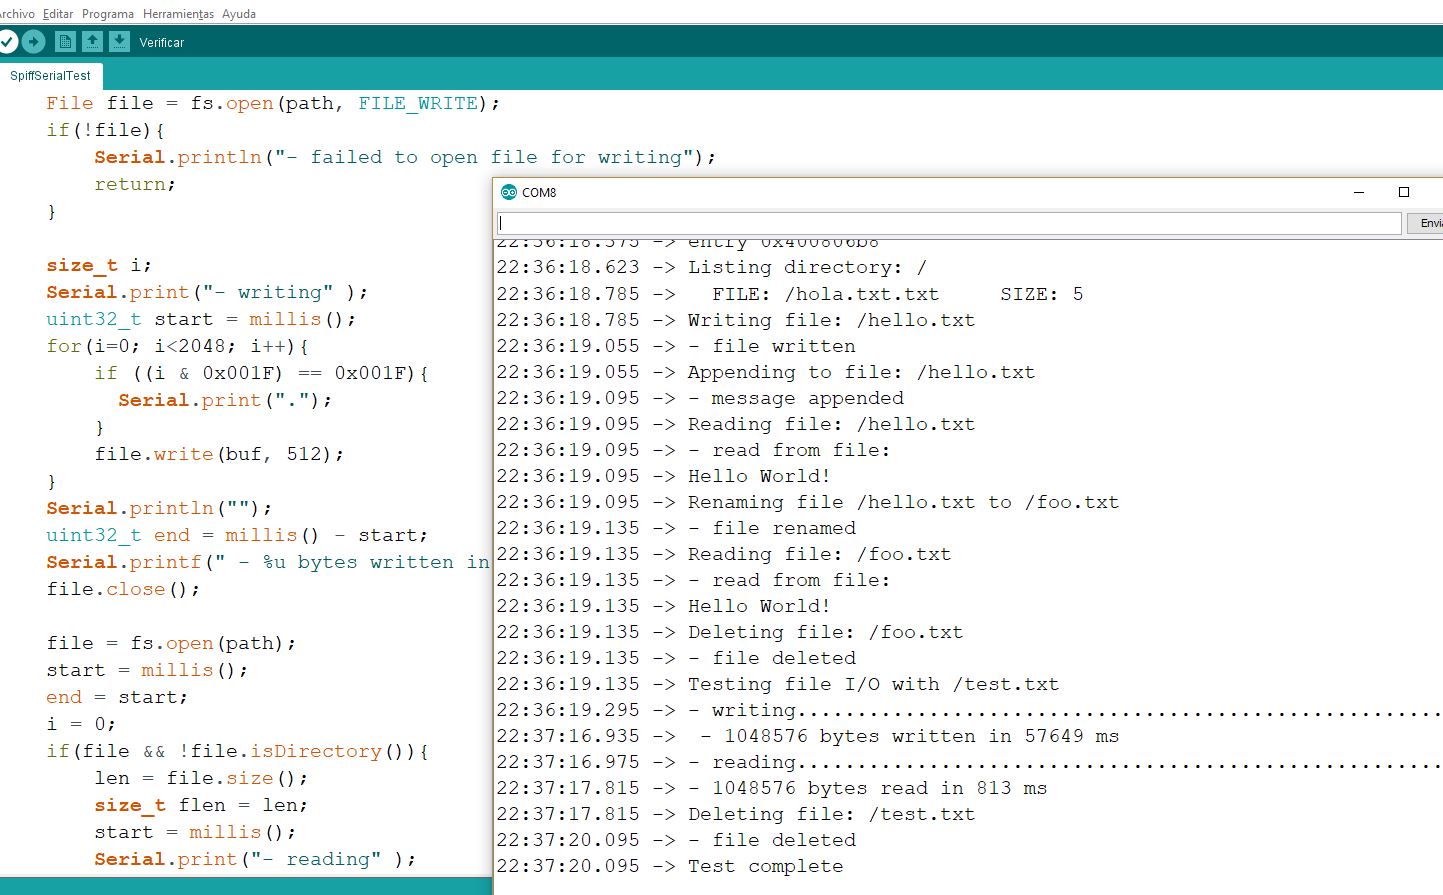Click the 'size_t flen = len;' code line
This screenshot has height=895, width=1443.
201,805
